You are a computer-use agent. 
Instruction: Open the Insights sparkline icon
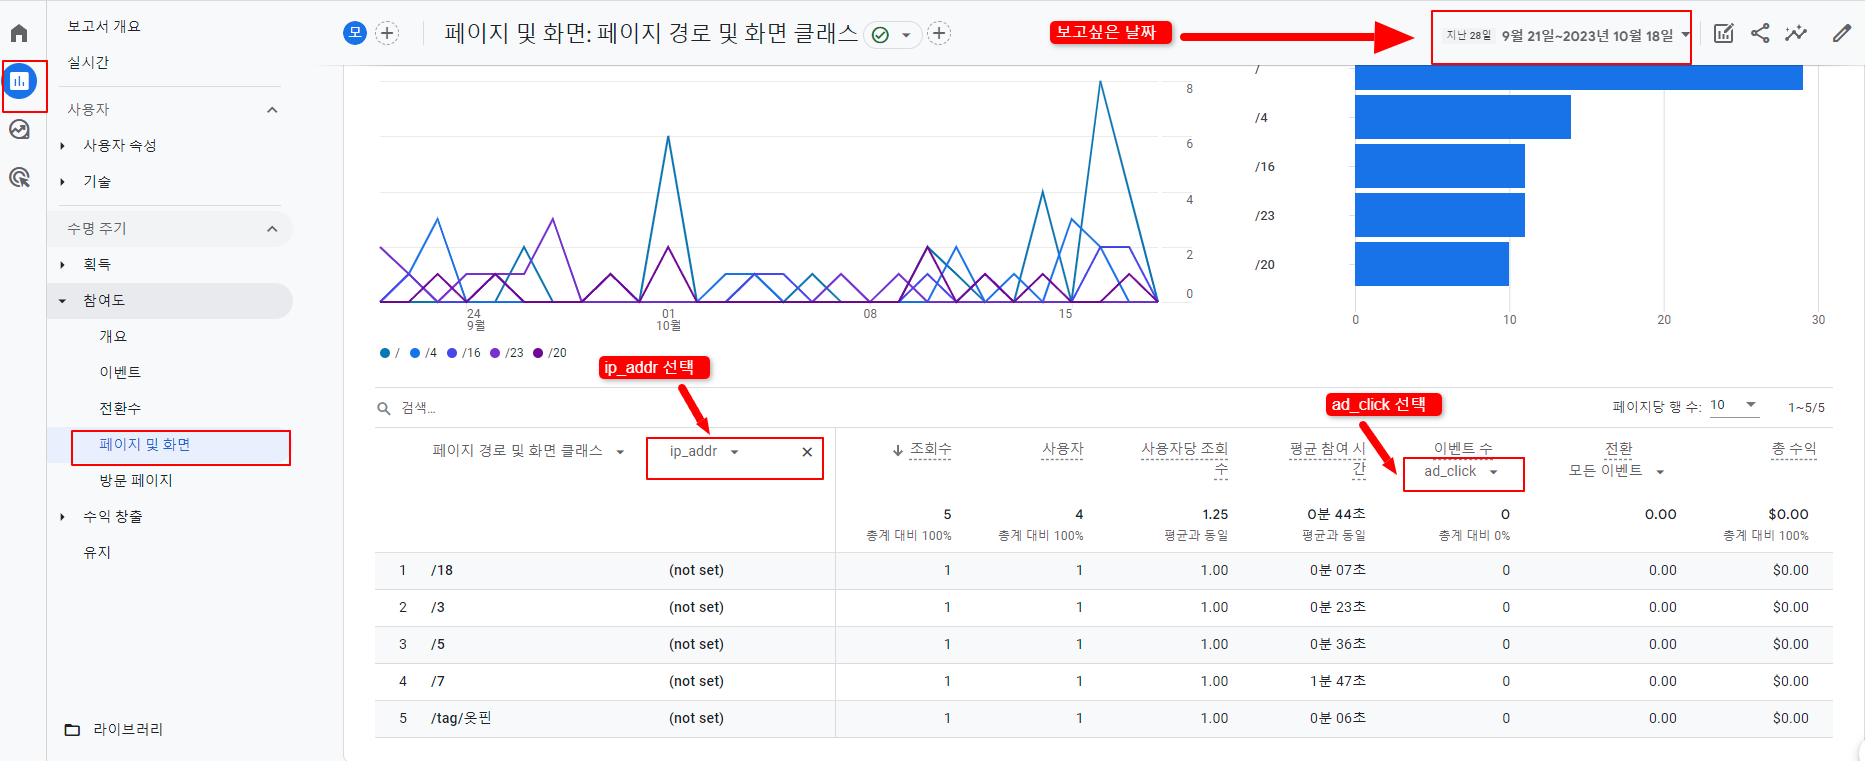pyautogui.click(x=1796, y=33)
